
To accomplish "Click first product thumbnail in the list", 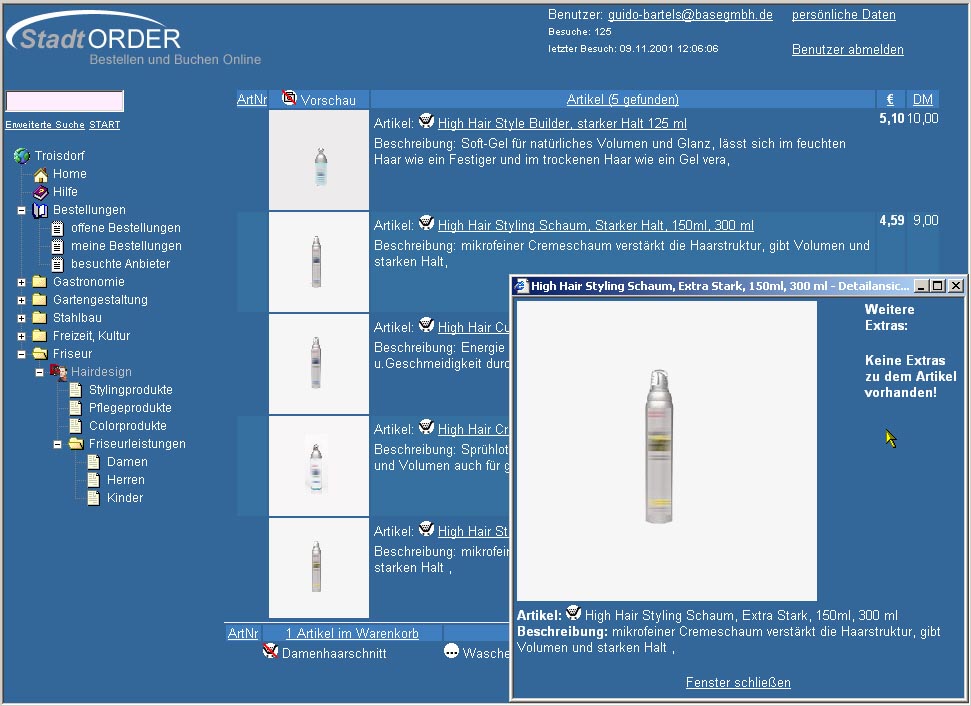I will [x=319, y=160].
